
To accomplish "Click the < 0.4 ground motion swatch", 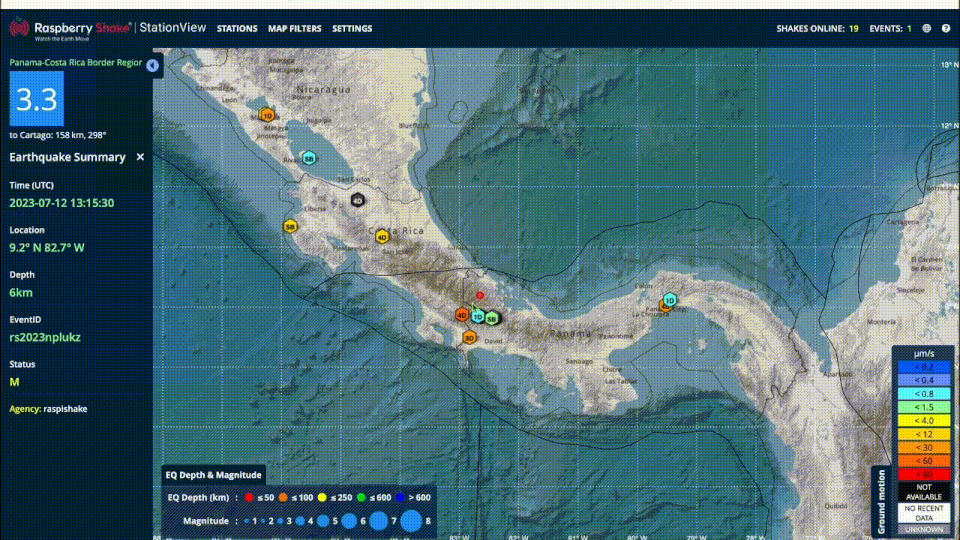I will [x=924, y=380].
